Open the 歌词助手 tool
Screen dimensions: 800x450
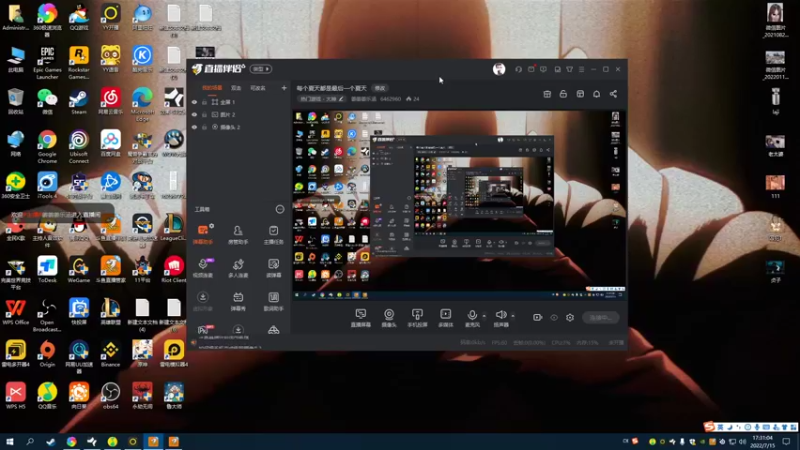click(273, 301)
